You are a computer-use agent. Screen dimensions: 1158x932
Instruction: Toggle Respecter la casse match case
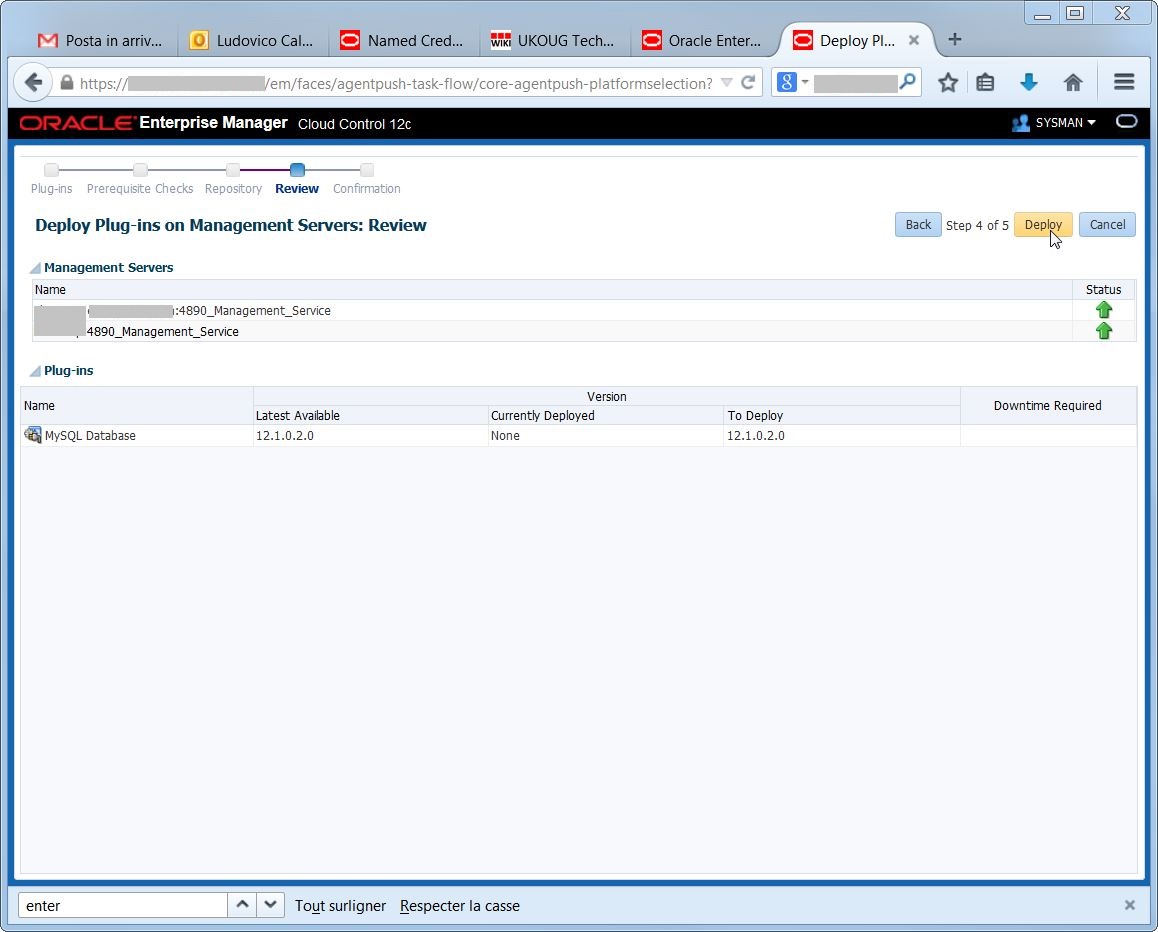point(459,905)
